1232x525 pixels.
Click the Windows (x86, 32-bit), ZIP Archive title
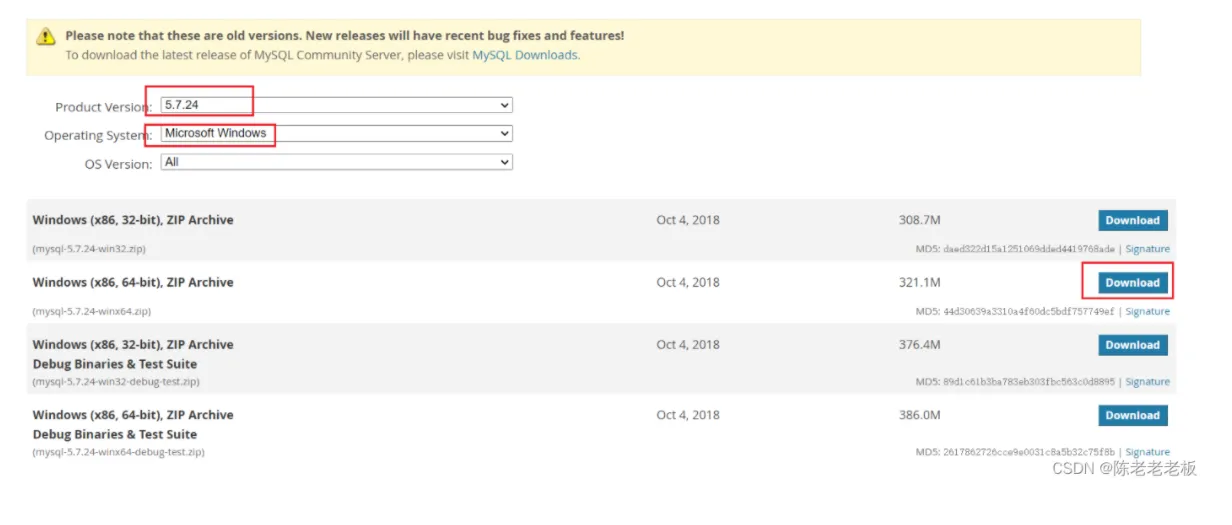133,220
